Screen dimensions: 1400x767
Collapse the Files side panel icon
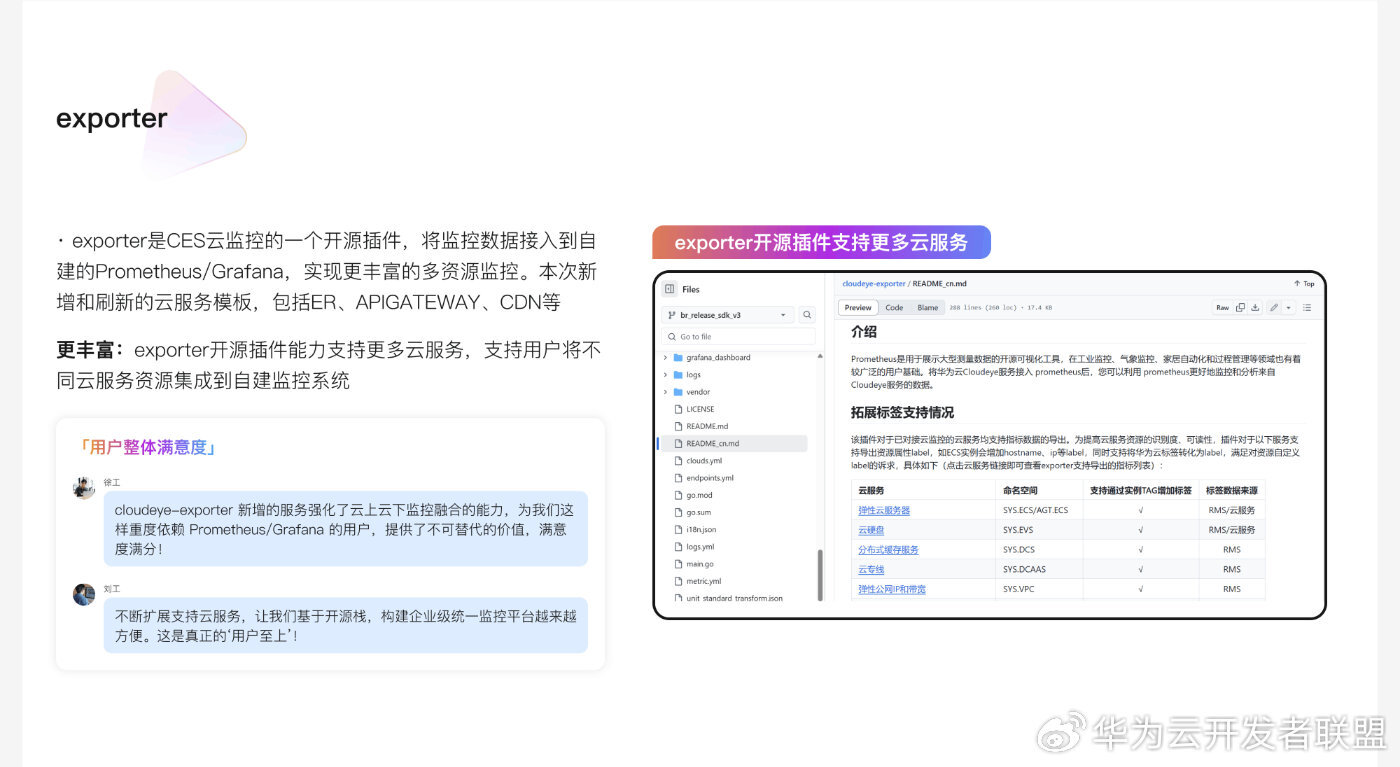tap(669, 289)
